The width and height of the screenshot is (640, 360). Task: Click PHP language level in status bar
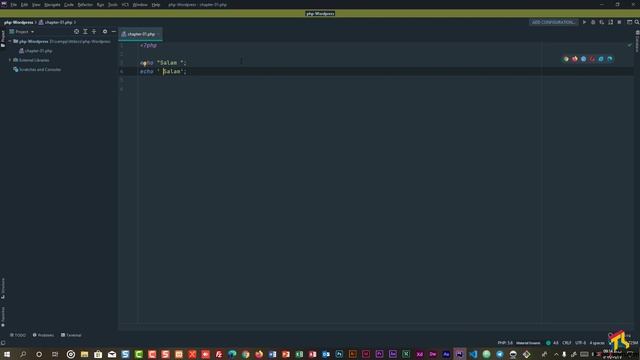pyautogui.click(x=505, y=343)
